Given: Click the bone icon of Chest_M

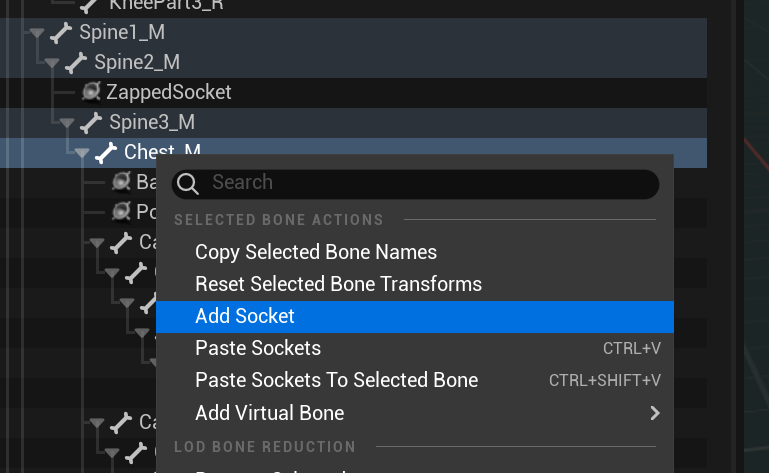Looking at the screenshot, I should [106, 153].
